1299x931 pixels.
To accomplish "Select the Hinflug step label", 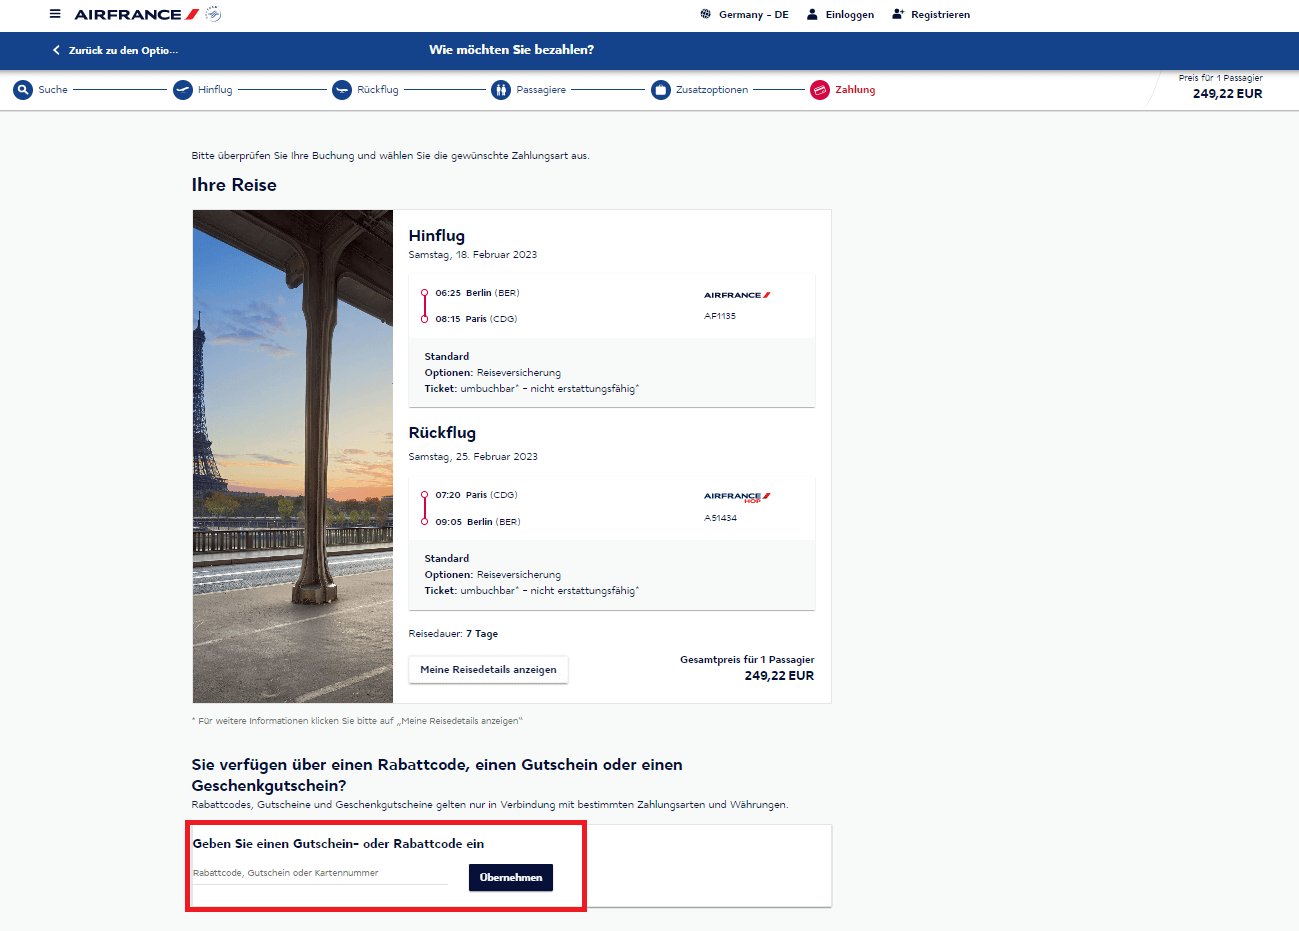I will tap(215, 90).
